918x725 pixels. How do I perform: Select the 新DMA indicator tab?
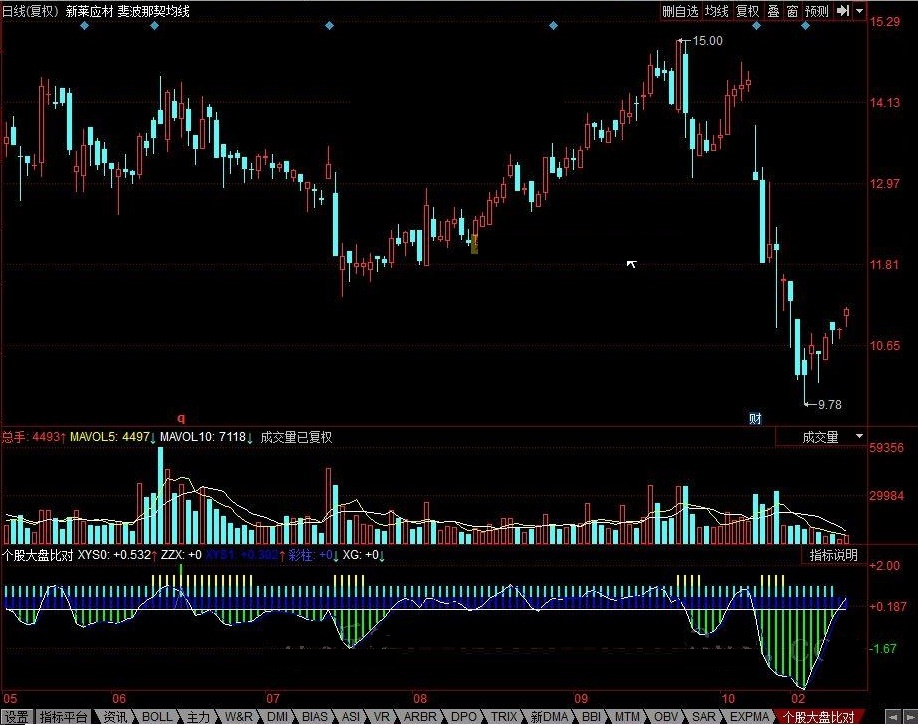coord(549,717)
